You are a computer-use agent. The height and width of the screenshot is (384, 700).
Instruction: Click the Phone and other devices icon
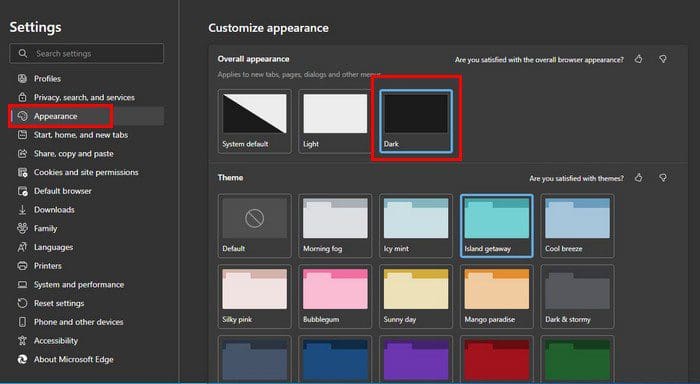[22, 322]
